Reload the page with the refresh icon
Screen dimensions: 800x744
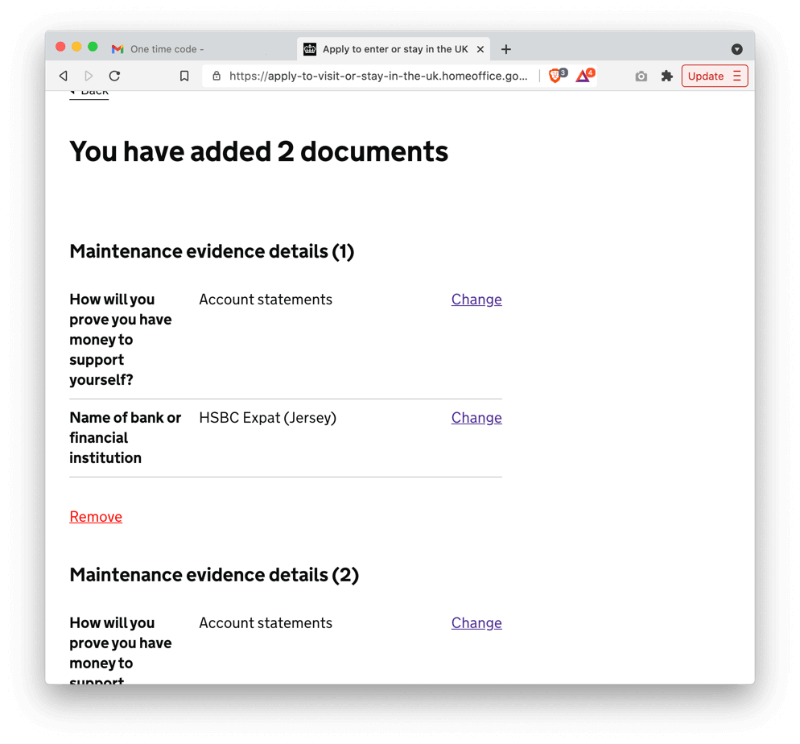coord(115,76)
